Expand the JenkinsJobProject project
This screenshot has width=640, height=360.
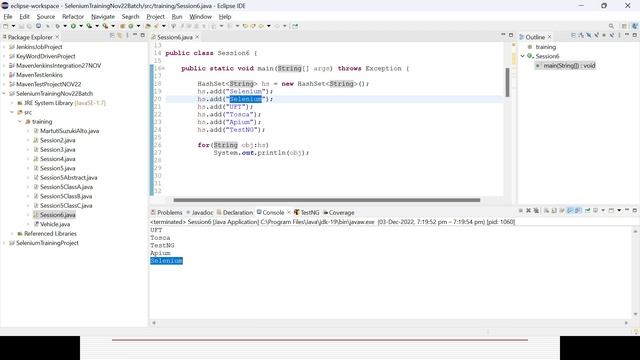coord(4,47)
